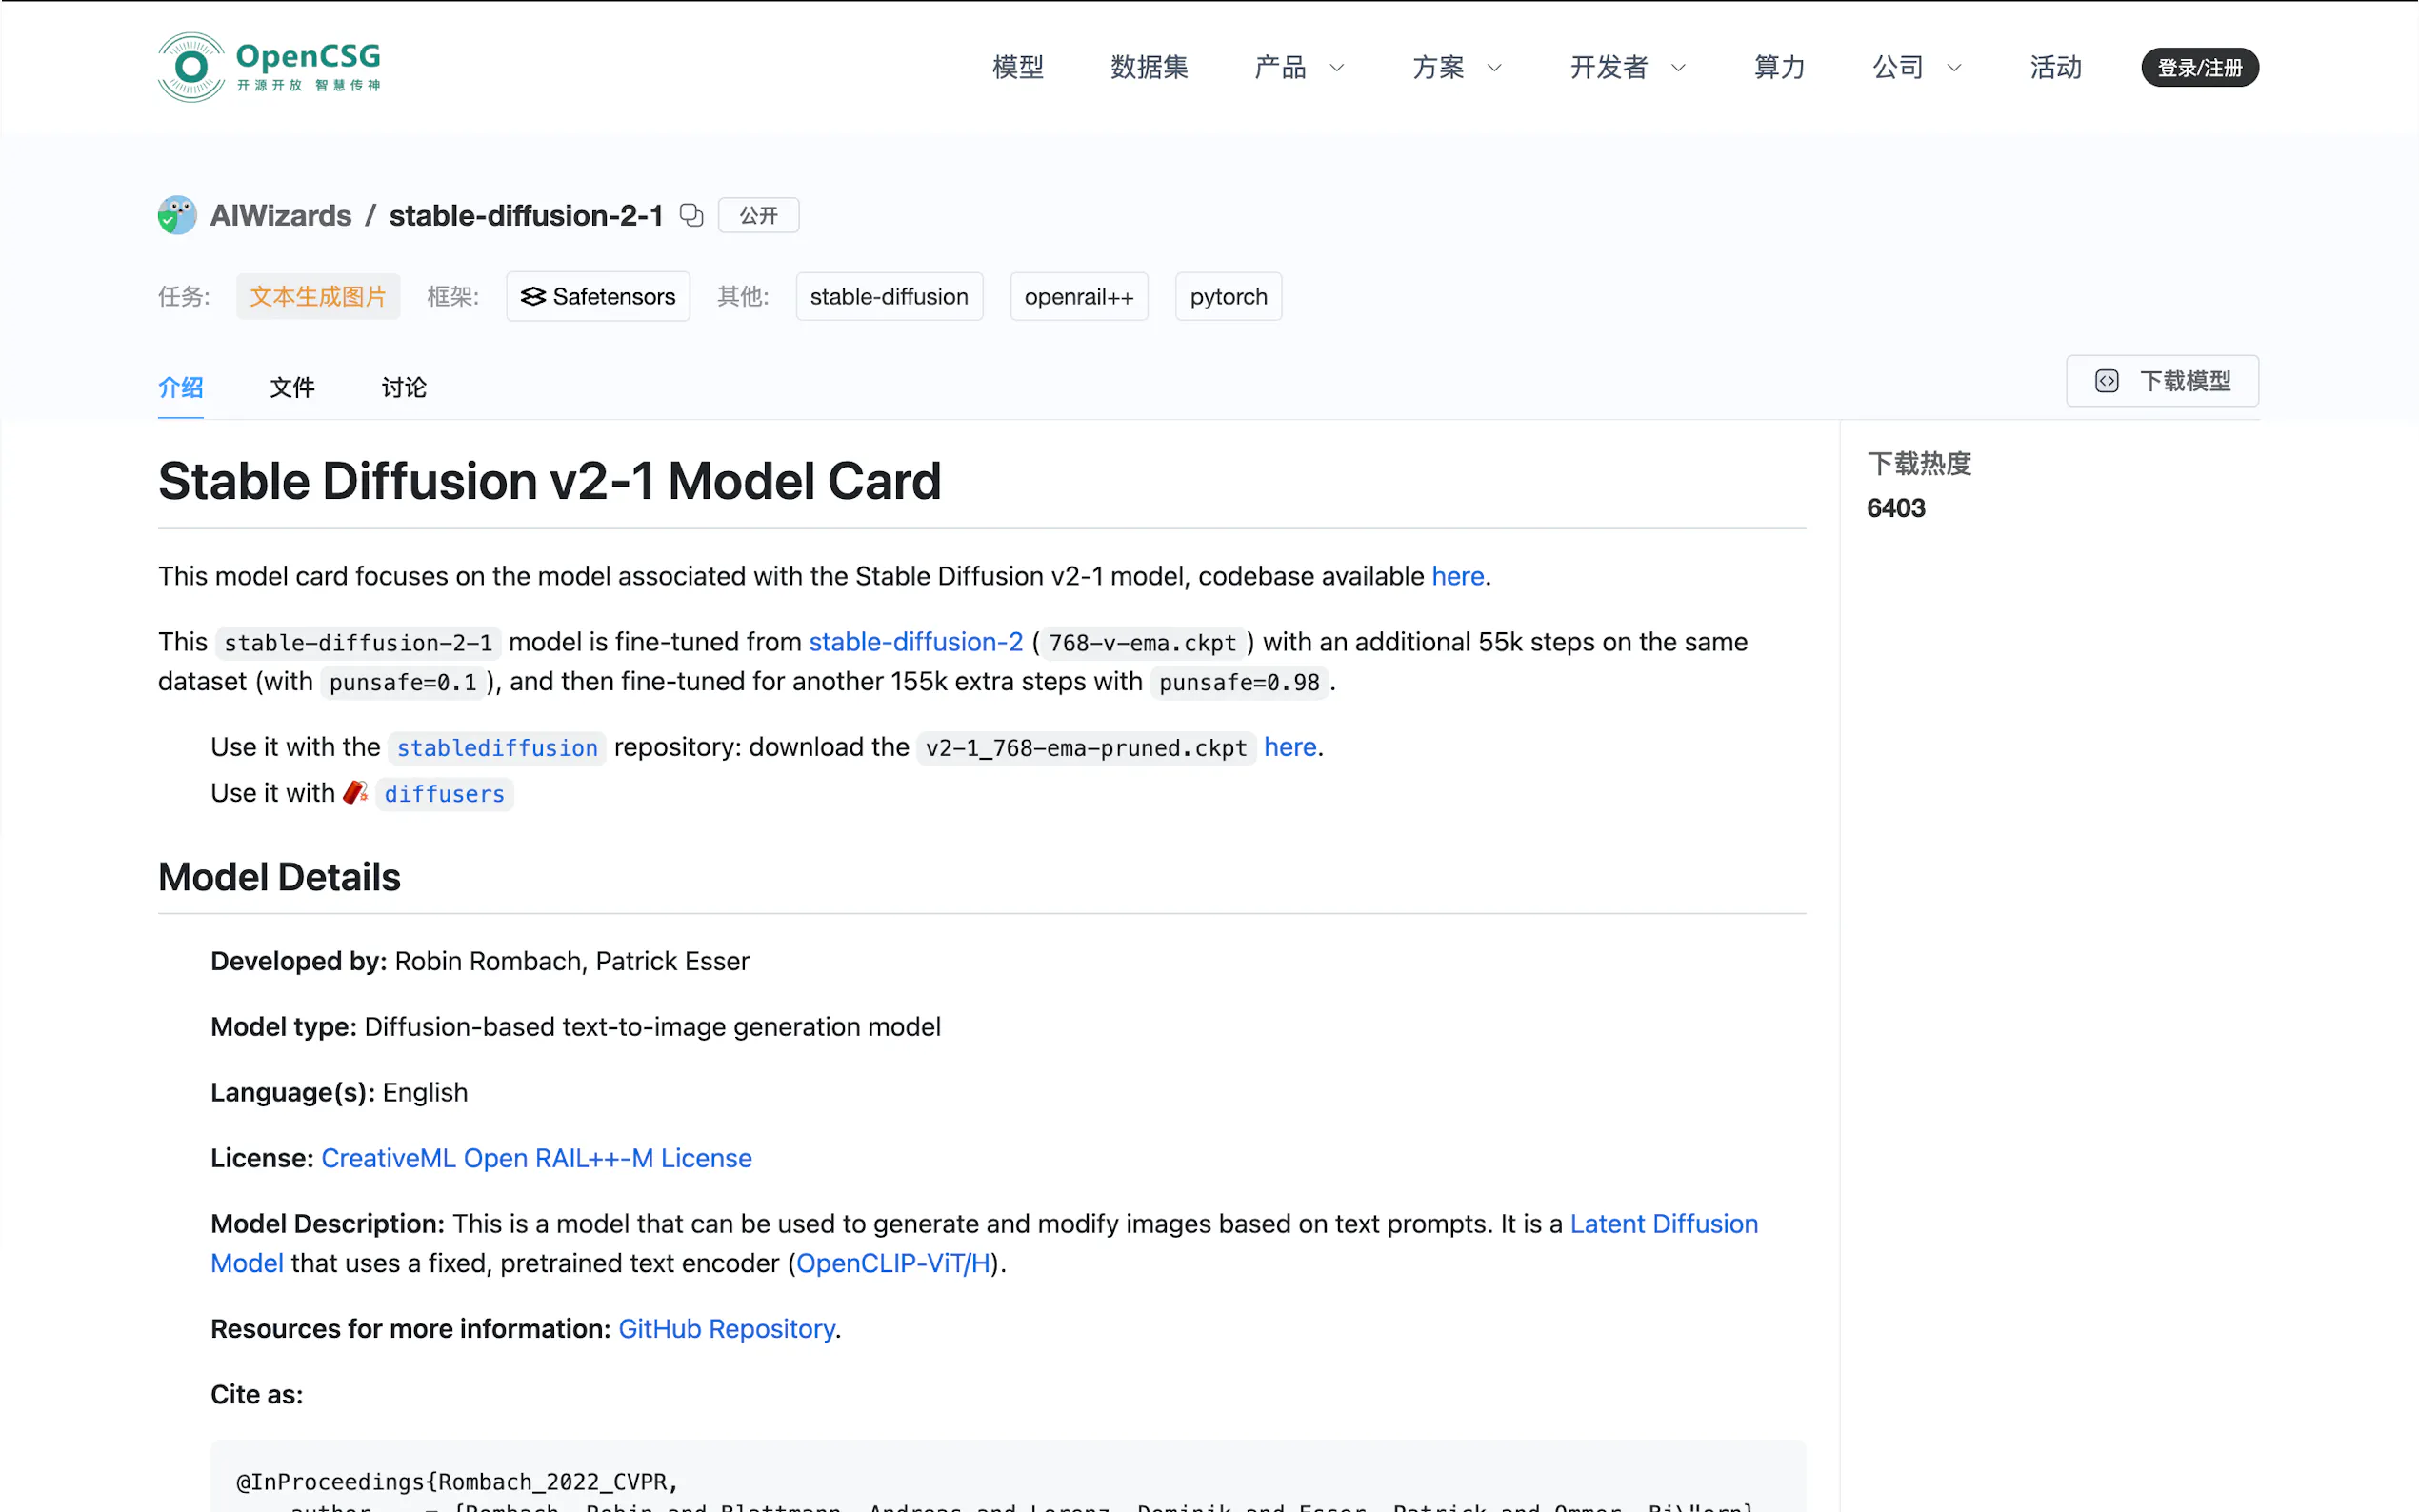This screenshot has height=1512, width=2419.
Task: Open the AIWizards namespace link
Action: tap(281, 215)
